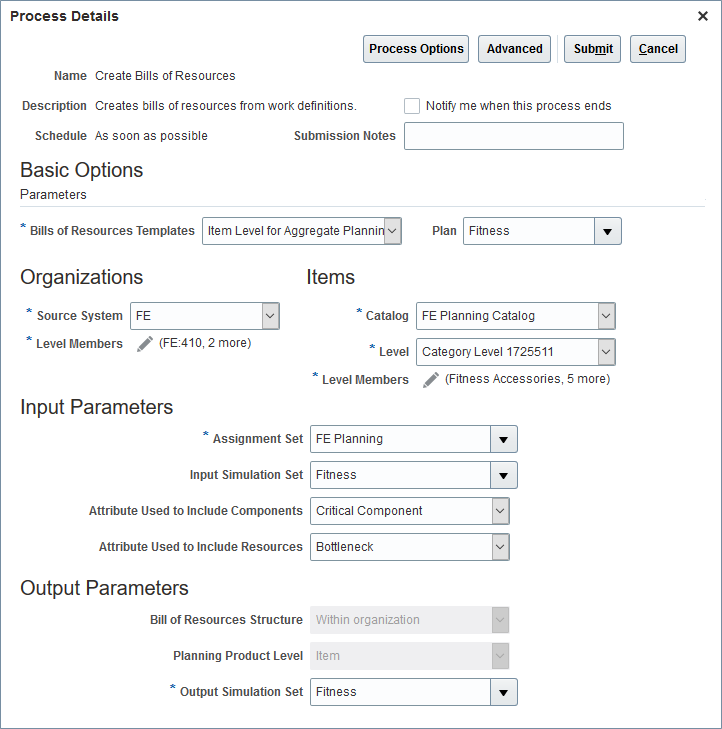The width and height of the screenshot is (722, 729).
Task: Click the Process Options button
Action: [x=416, y=49]
